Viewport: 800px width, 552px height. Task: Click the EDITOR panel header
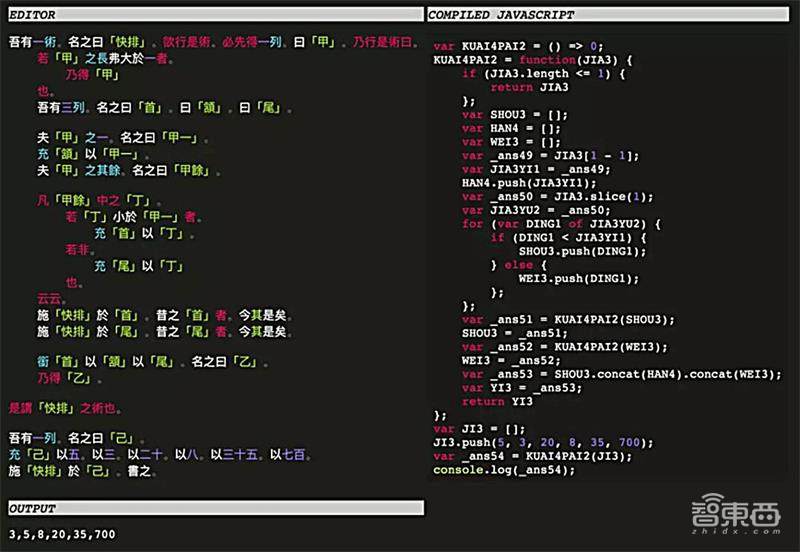point(33,15)
